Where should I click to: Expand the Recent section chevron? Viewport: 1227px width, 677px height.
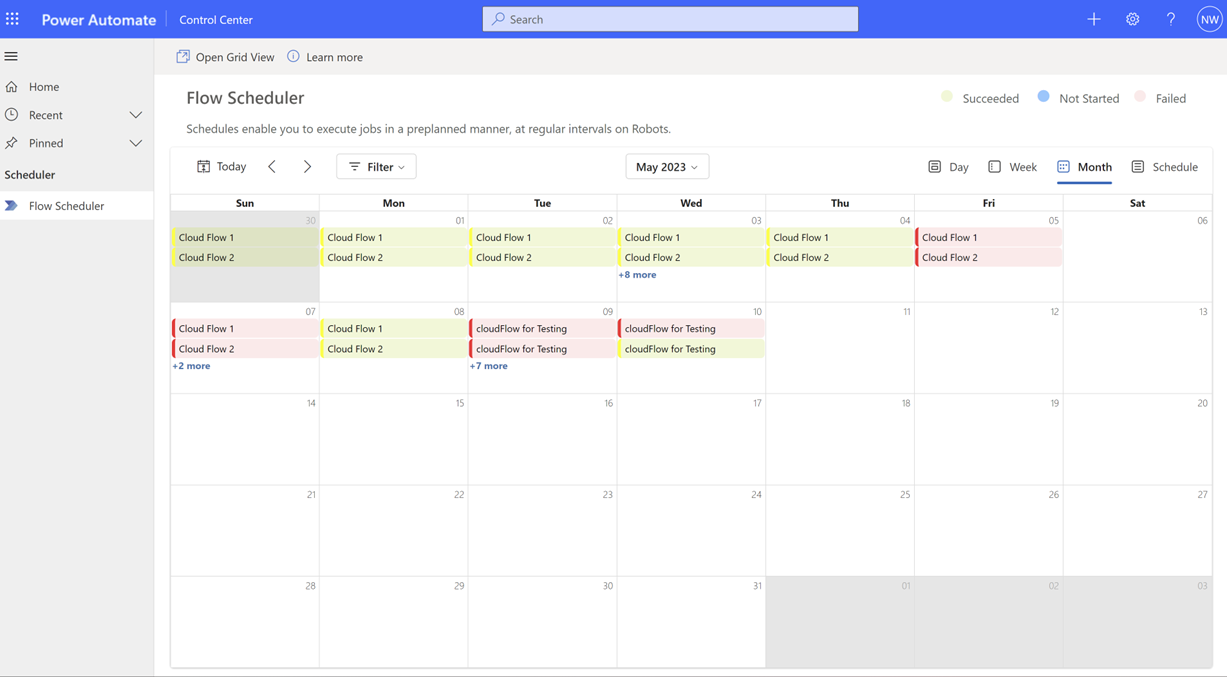click(136, 114)
